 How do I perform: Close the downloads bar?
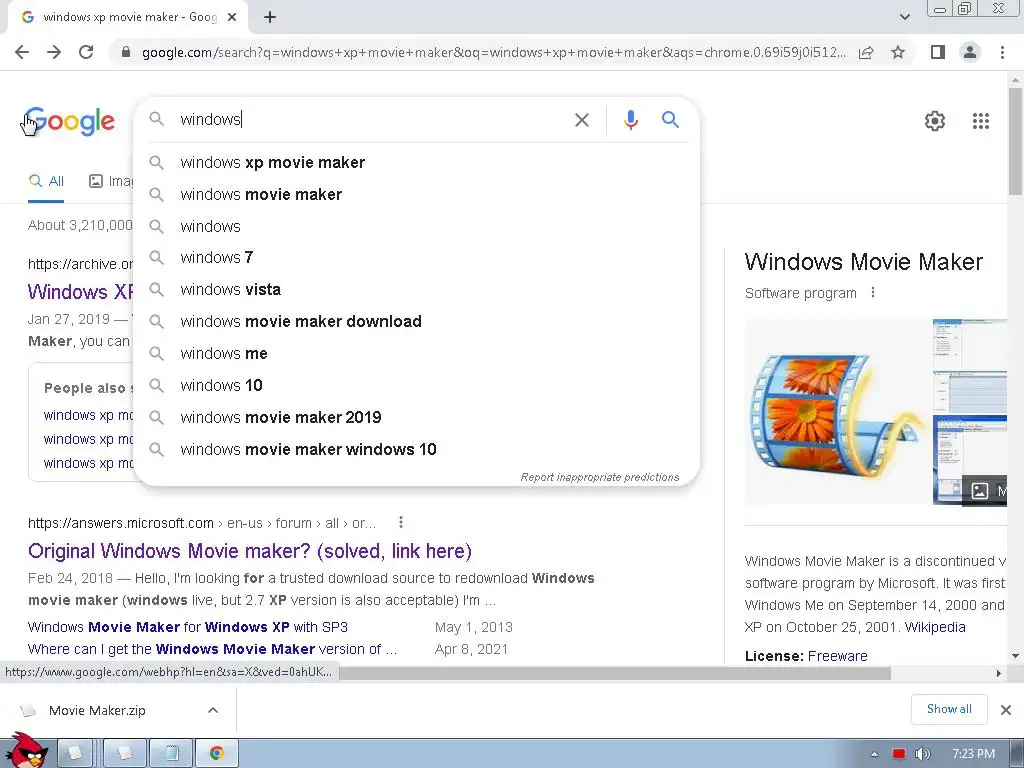(1006, 710)
